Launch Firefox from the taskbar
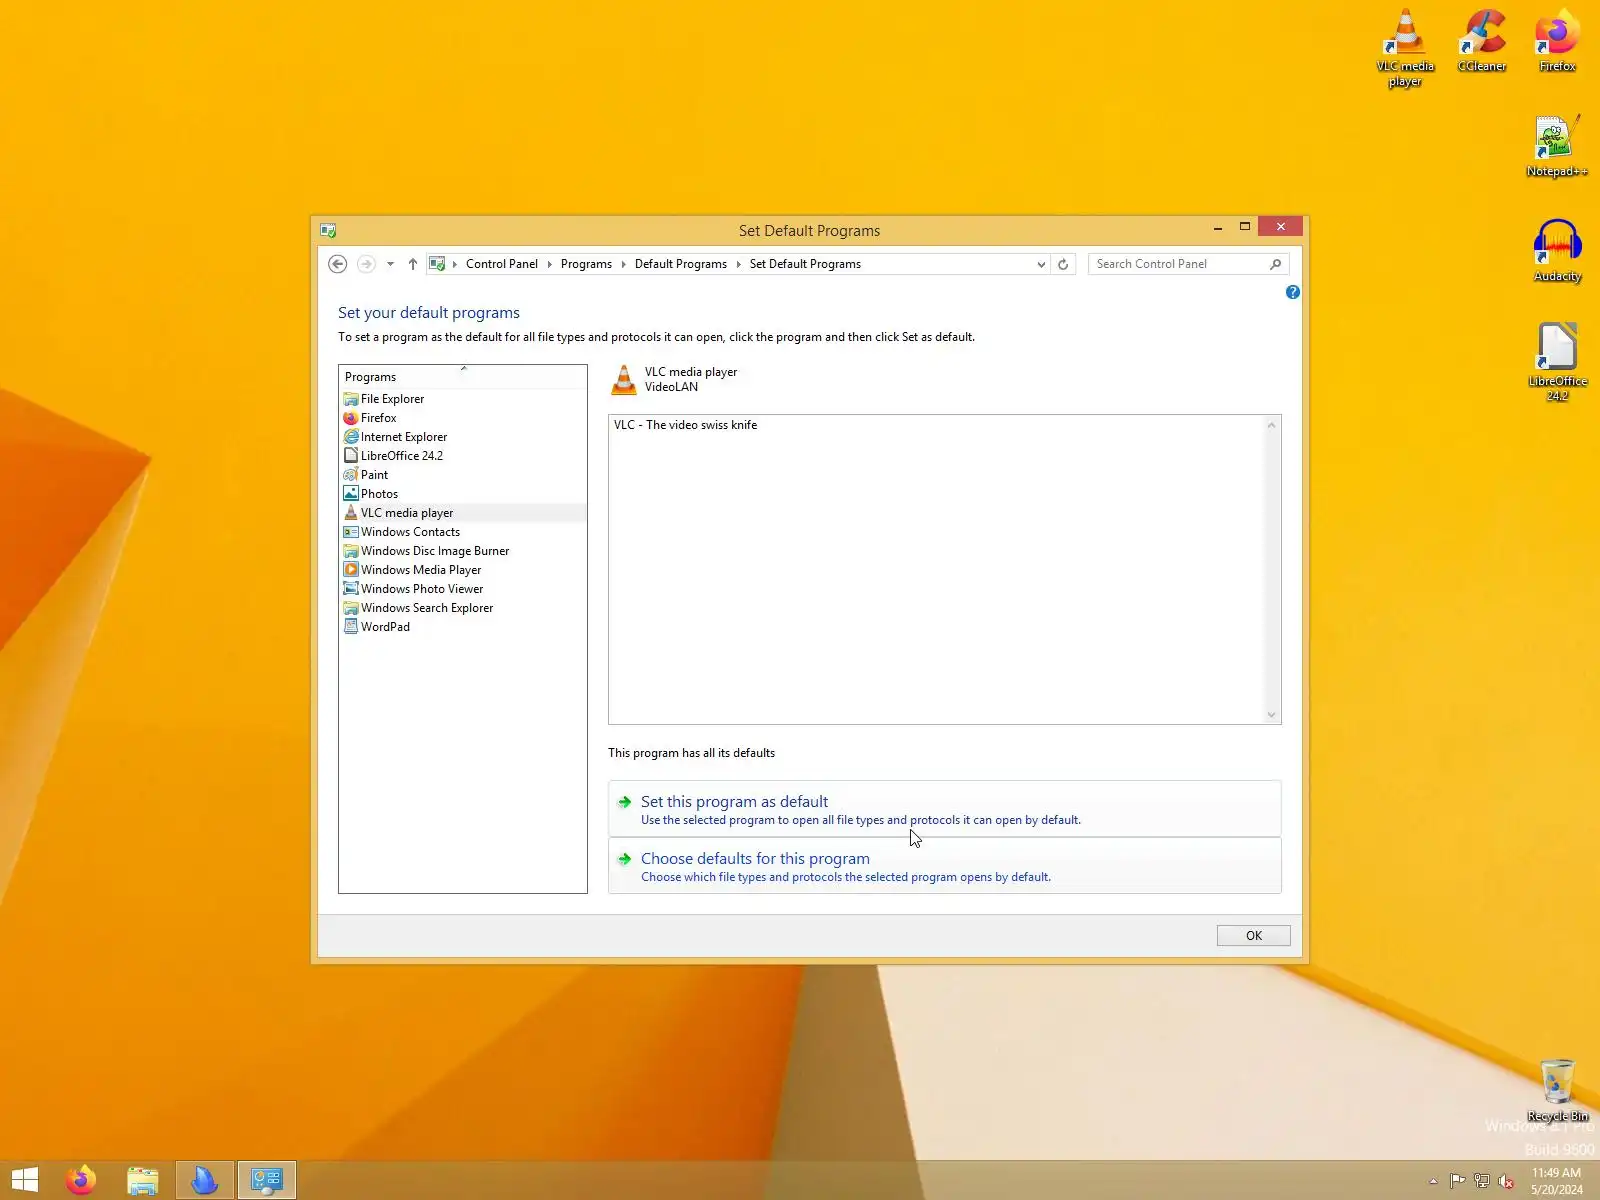The height and width of the screenshot is (1200, 1600). click(x=81, y=1180)
